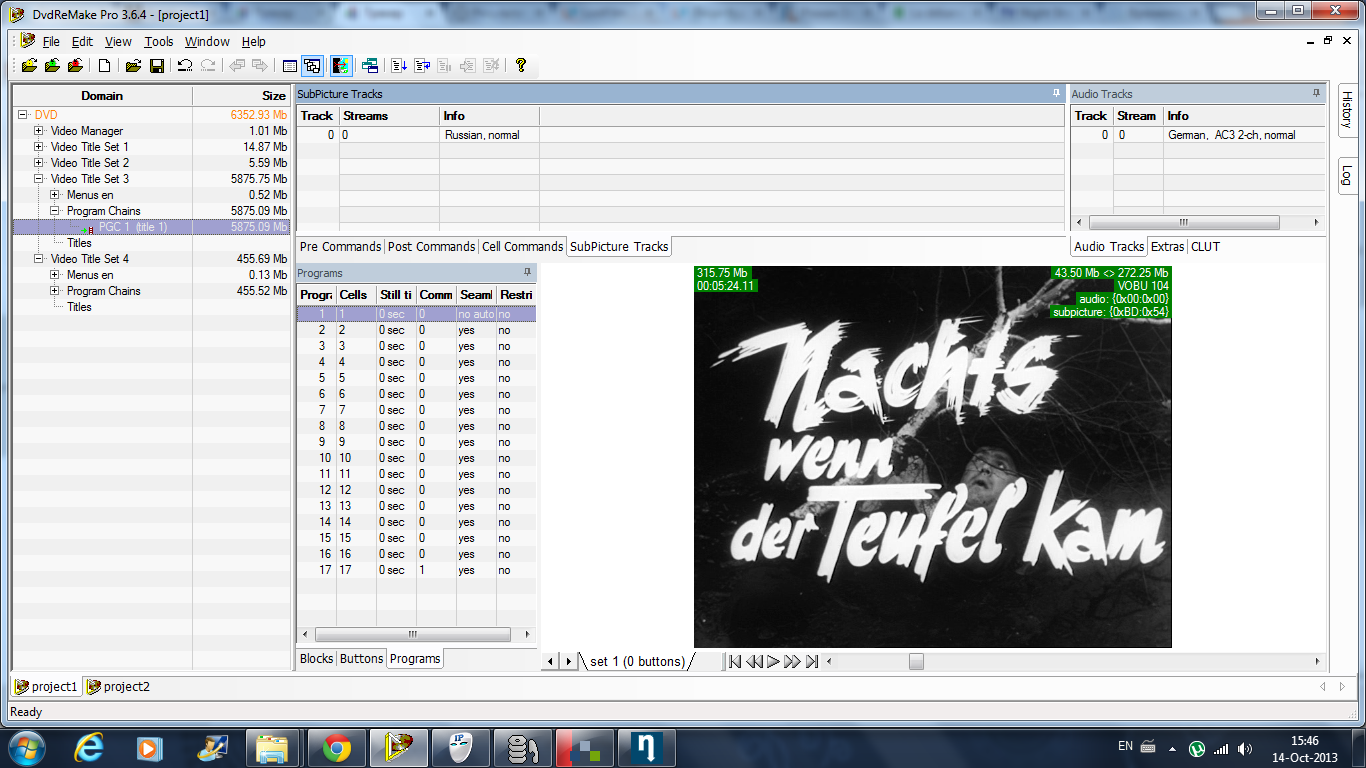The image size is (1366, 768).
Task: Click the red export DVD folder icon
Action: [75, 66]
